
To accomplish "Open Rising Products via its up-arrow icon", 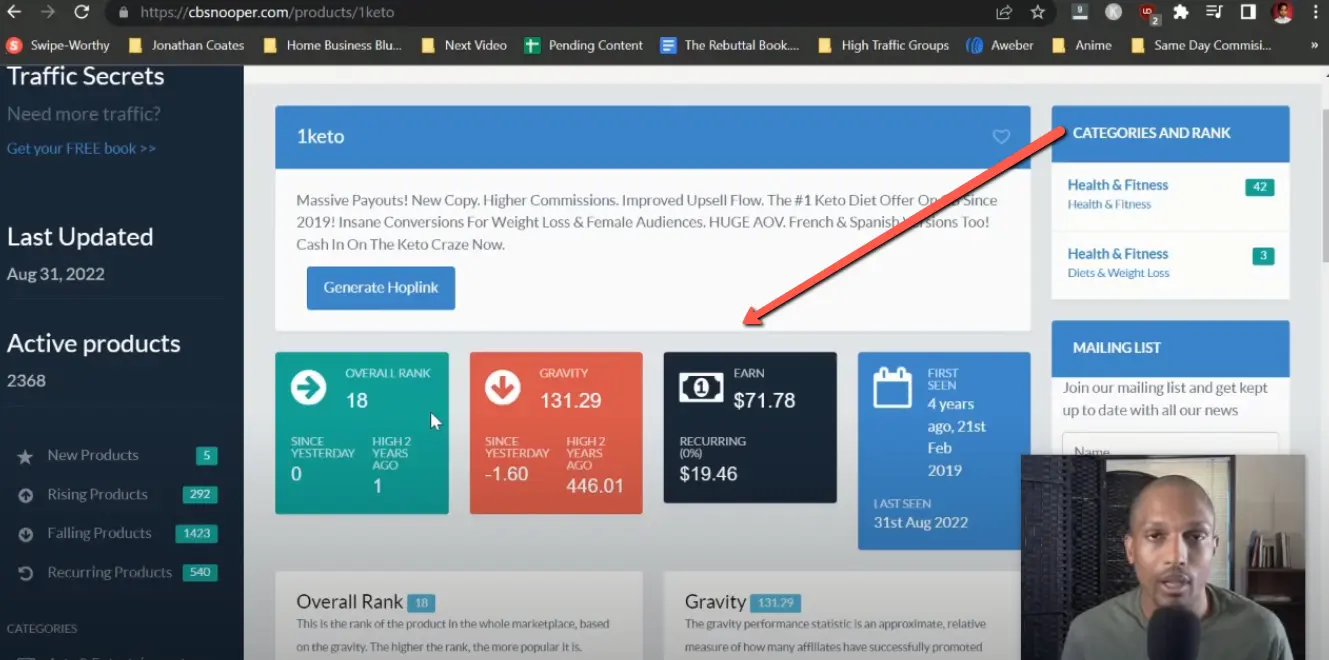I will coord(22,494).
